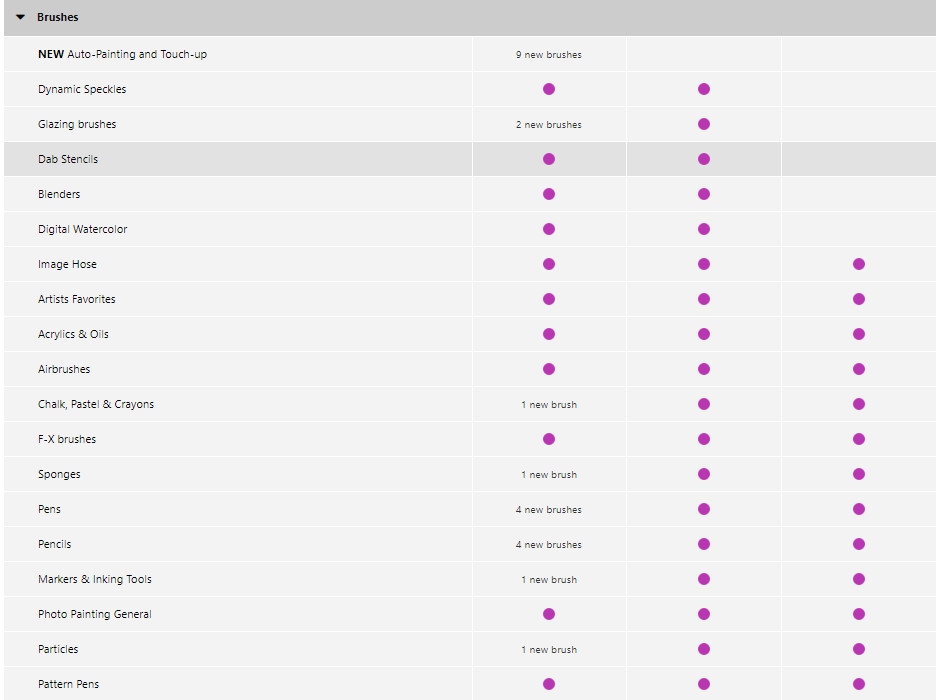Click the second purple dot in Dab Stencils row
This screenshot has height=700, width=941.
704,159
